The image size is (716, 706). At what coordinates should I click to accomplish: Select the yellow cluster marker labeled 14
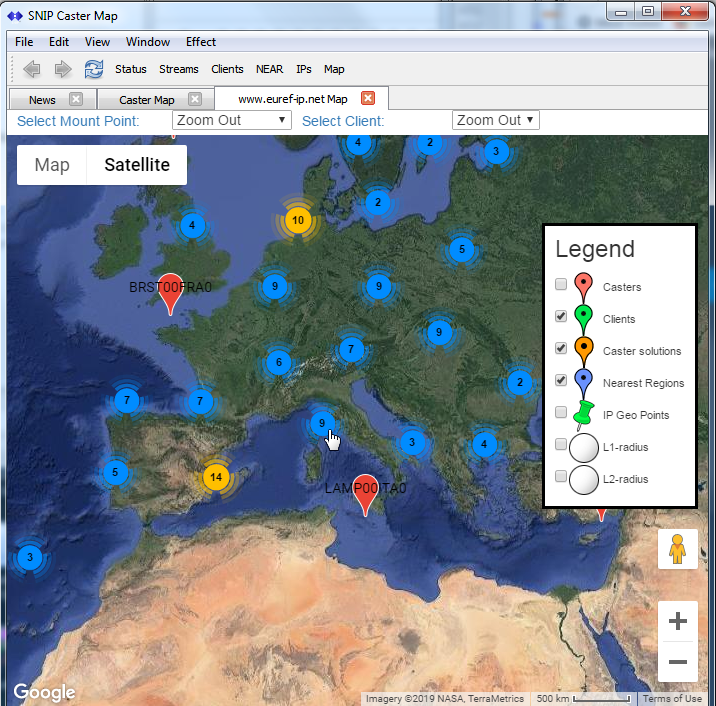point(216,477)
